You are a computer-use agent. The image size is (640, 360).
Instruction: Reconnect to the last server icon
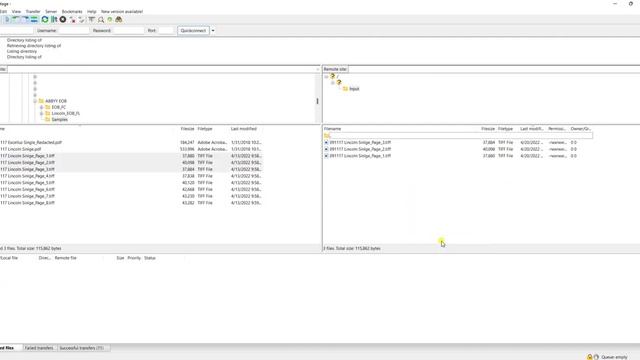click(x=82, y=20)
